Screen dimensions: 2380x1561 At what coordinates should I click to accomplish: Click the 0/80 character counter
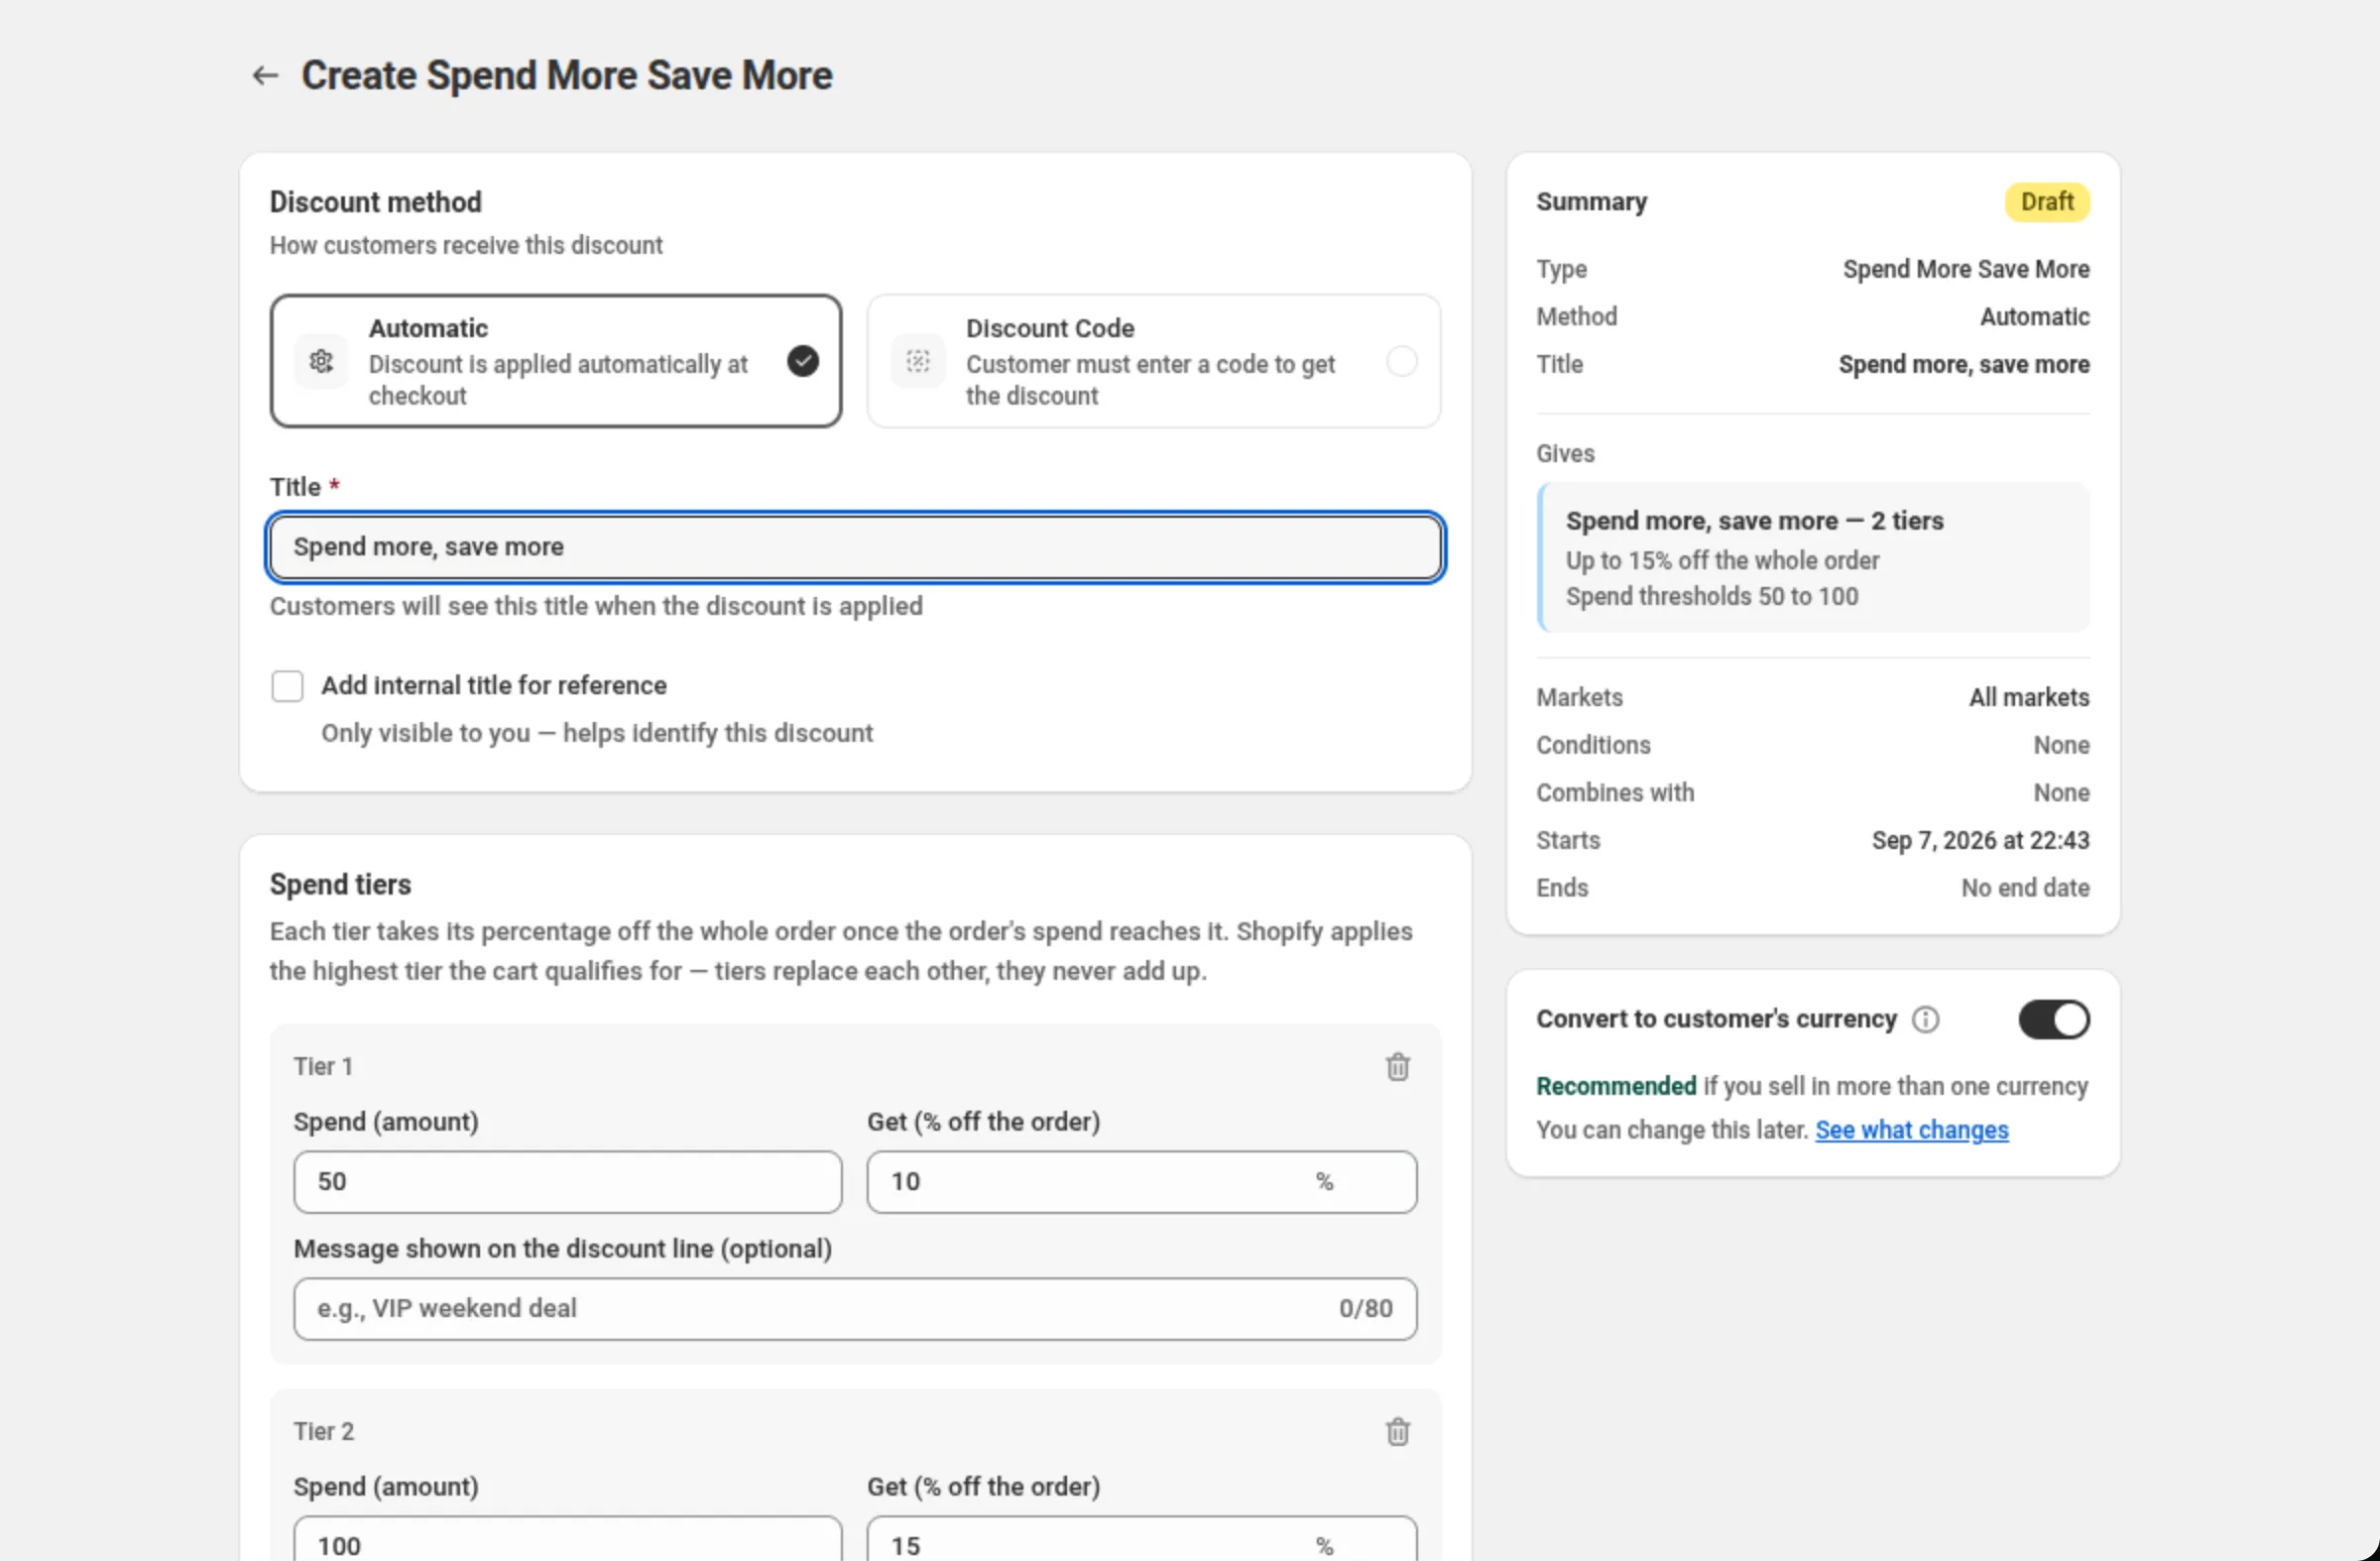click(x=1365, y=1309)
